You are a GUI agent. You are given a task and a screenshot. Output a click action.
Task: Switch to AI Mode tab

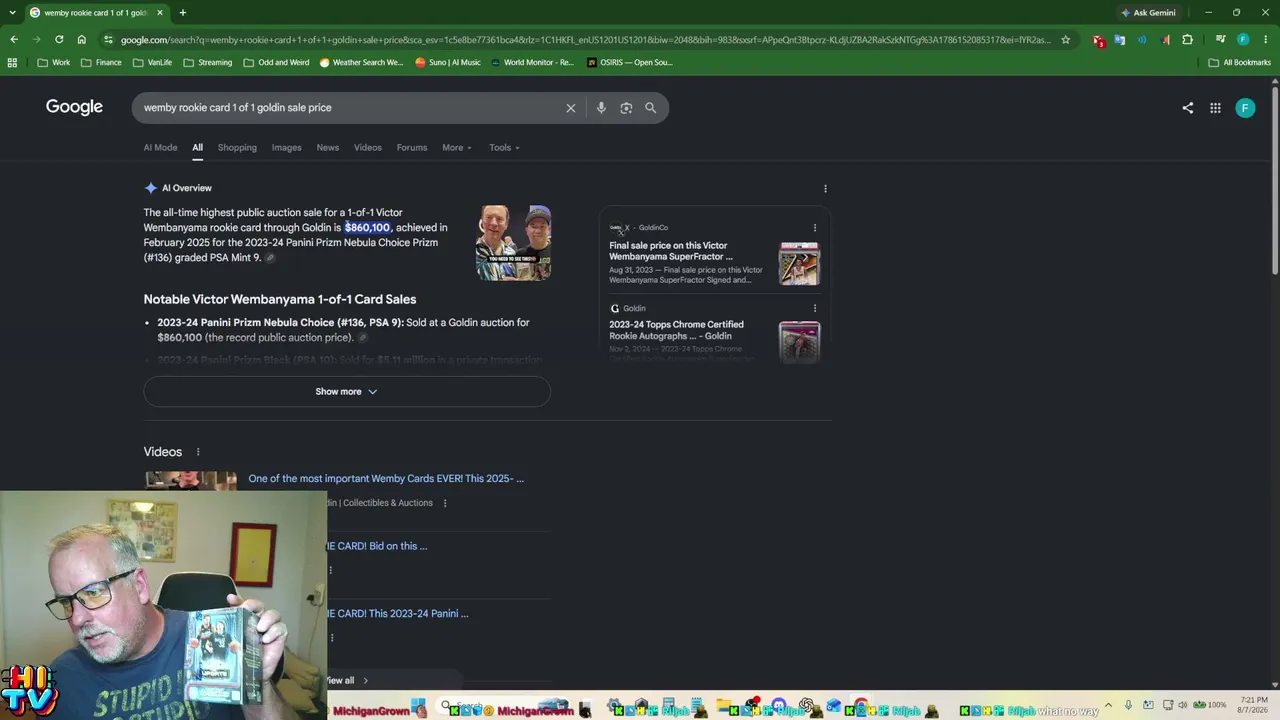point(160,148)
